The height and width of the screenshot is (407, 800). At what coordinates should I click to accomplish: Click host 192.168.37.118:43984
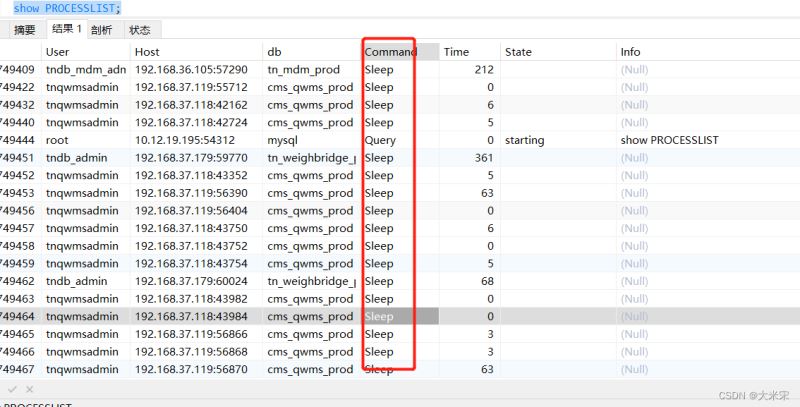coord(191,316)
